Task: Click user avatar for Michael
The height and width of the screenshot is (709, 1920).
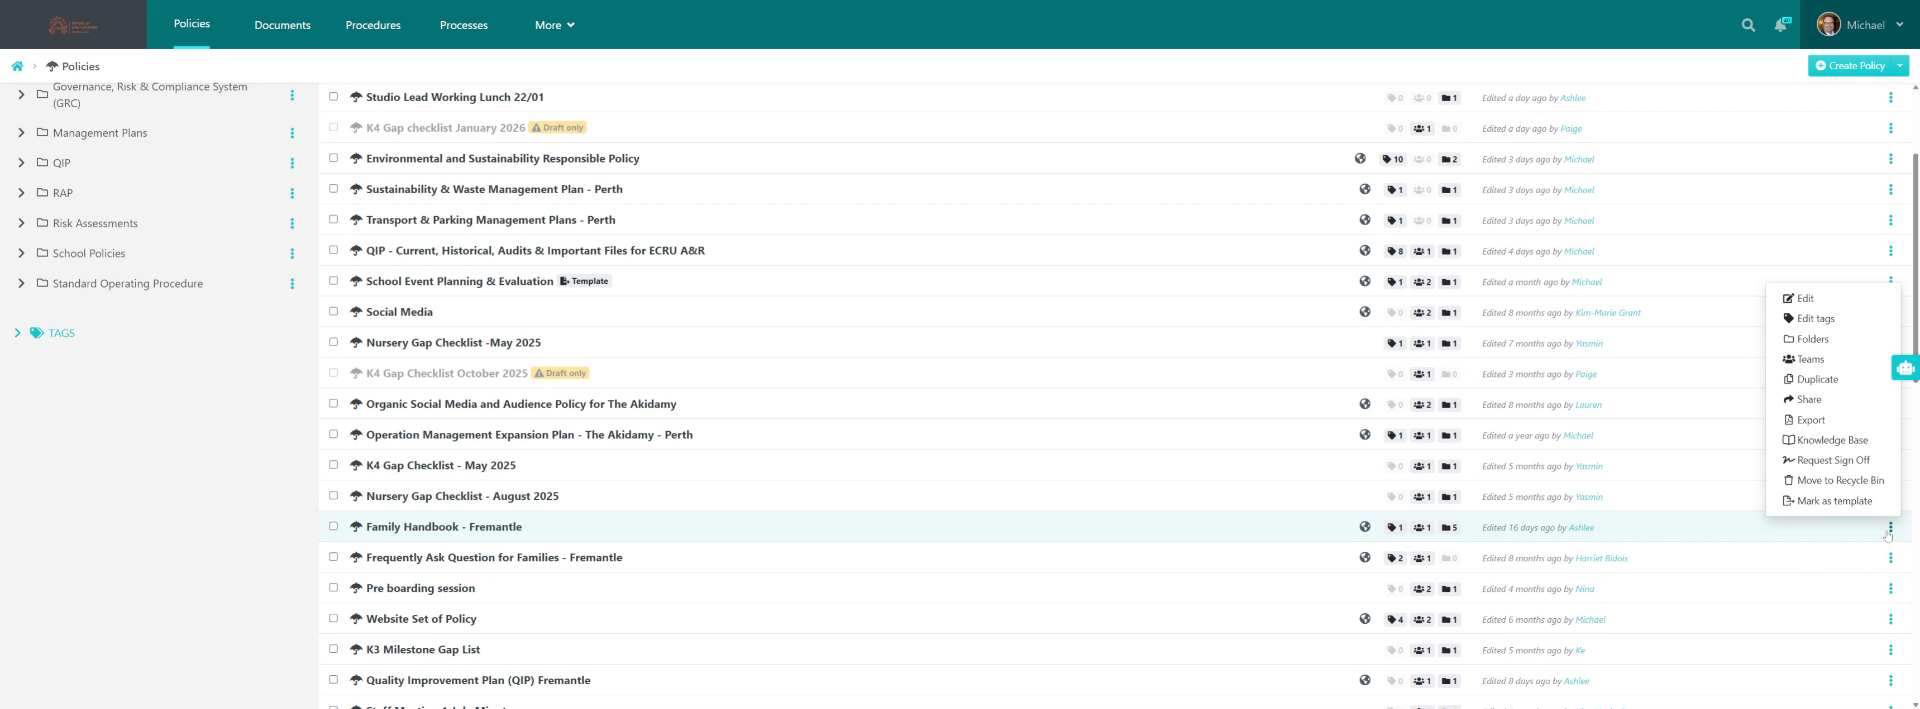Action: [1829, 25]
